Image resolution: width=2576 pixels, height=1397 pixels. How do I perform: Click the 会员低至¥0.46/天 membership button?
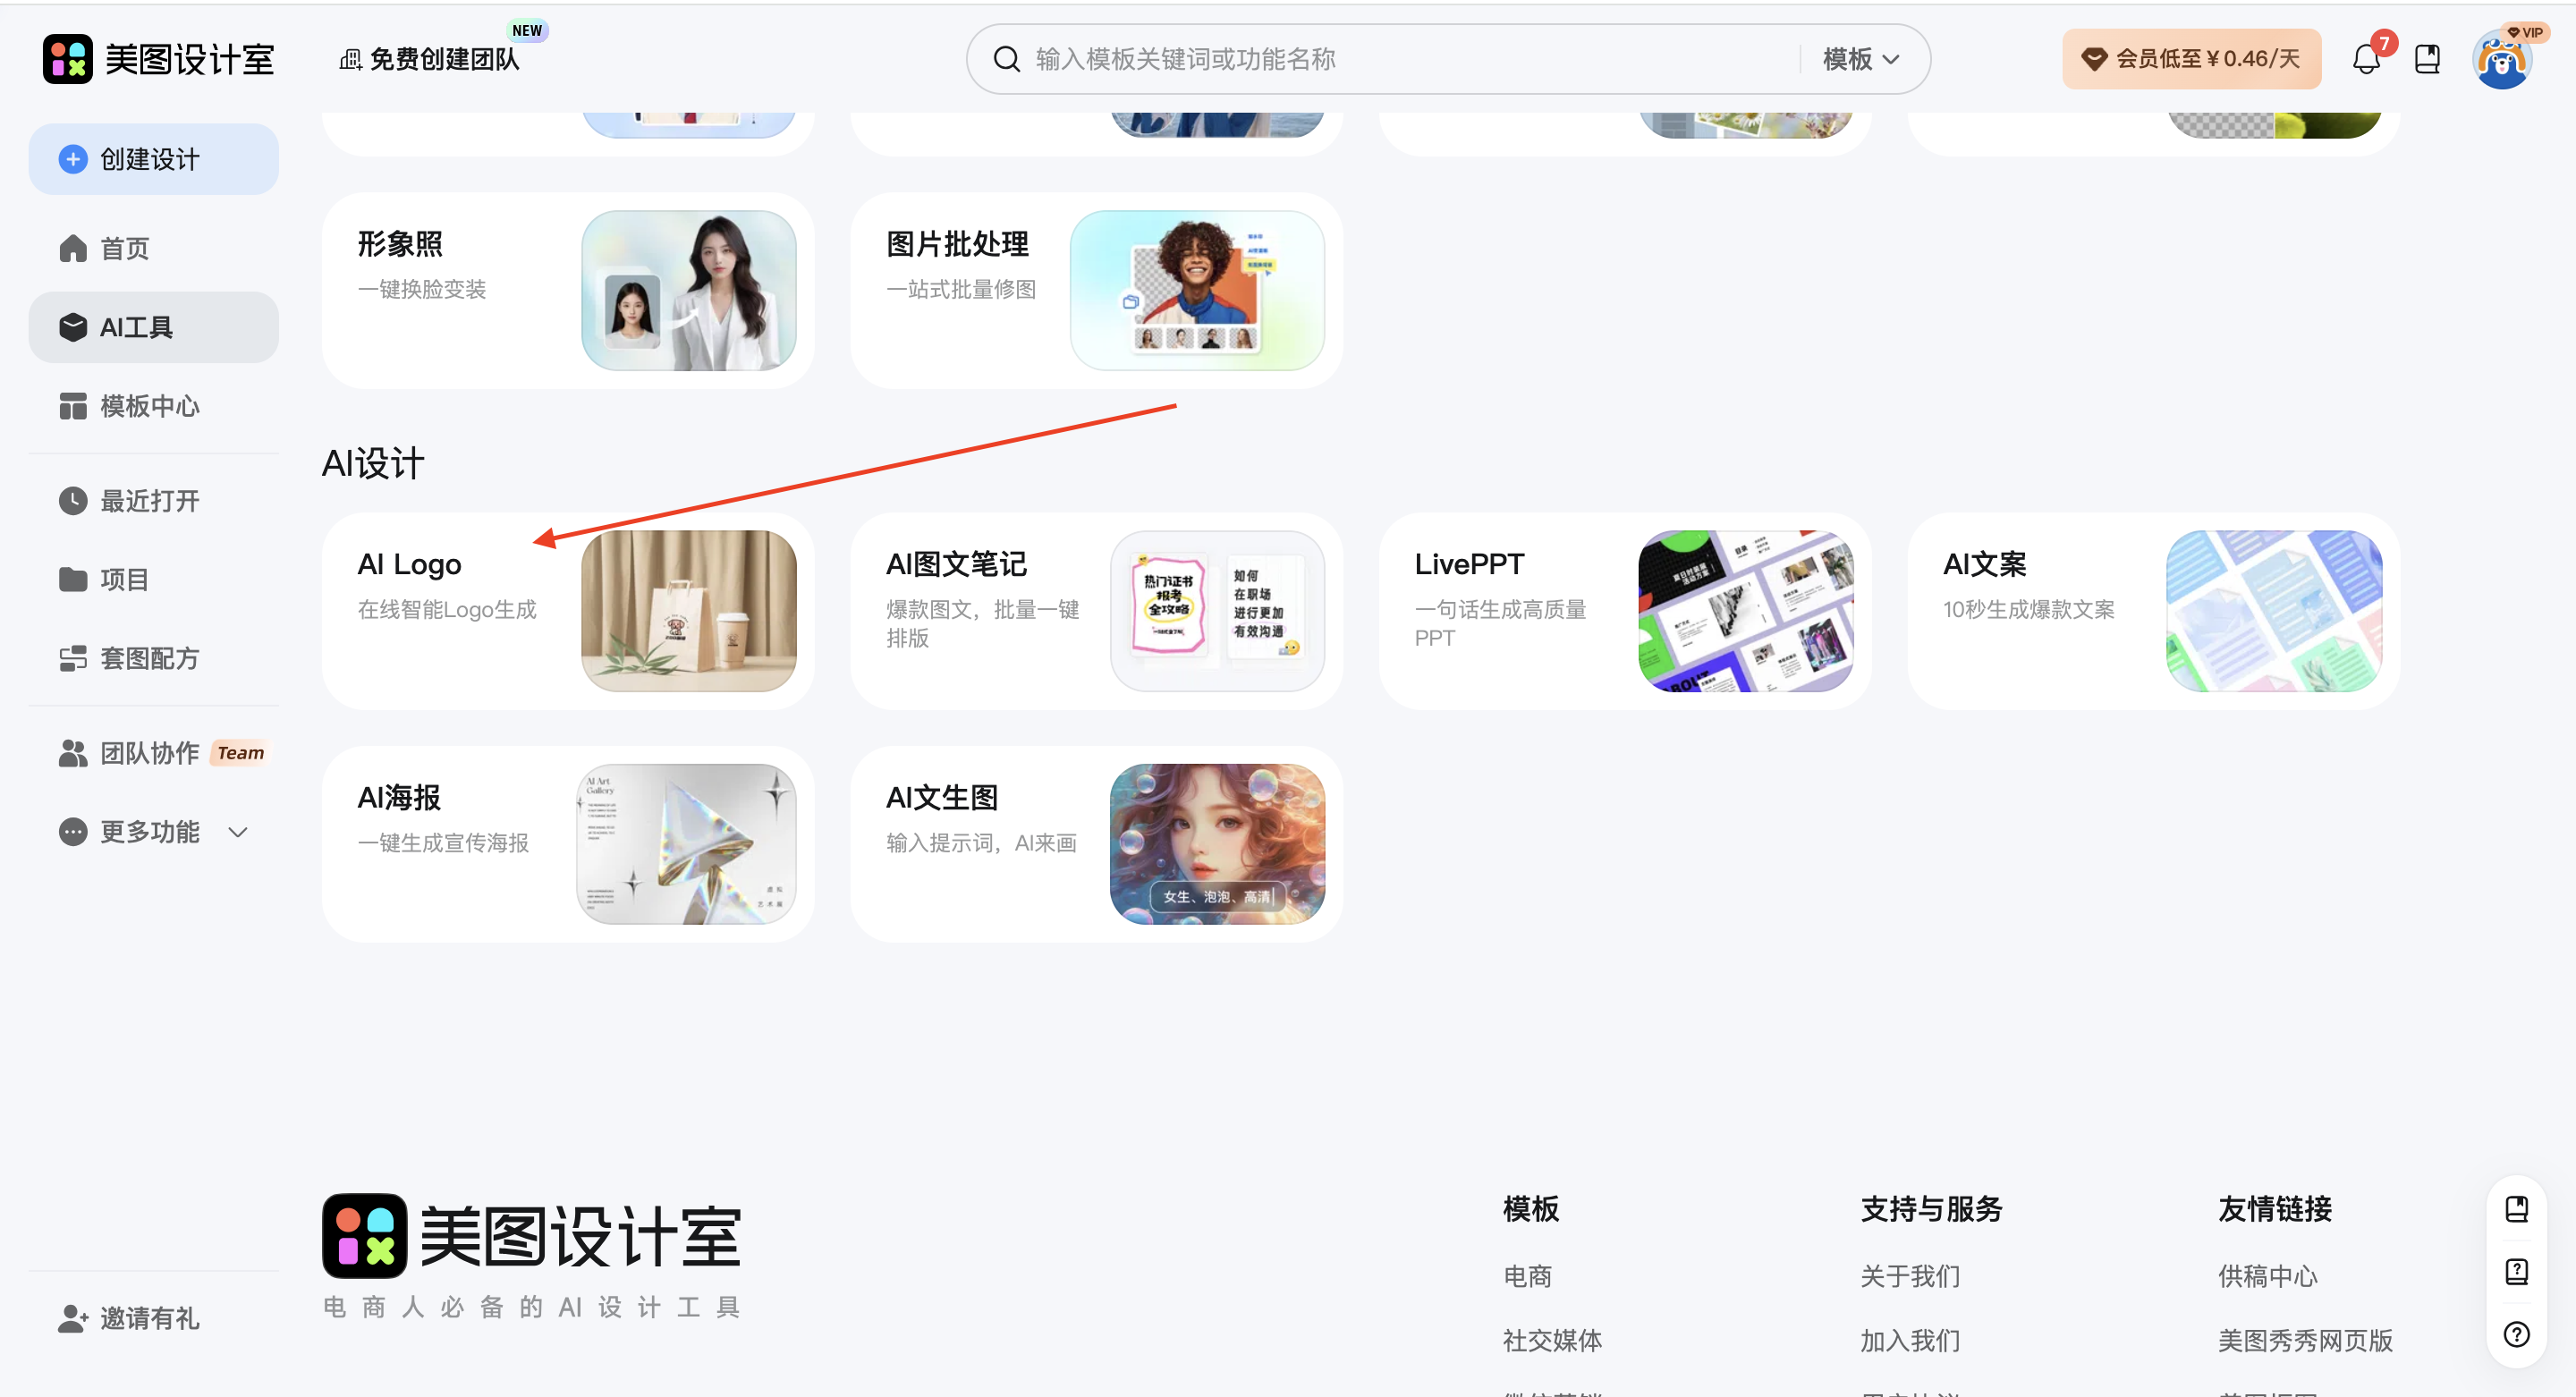coord(2191,58)
